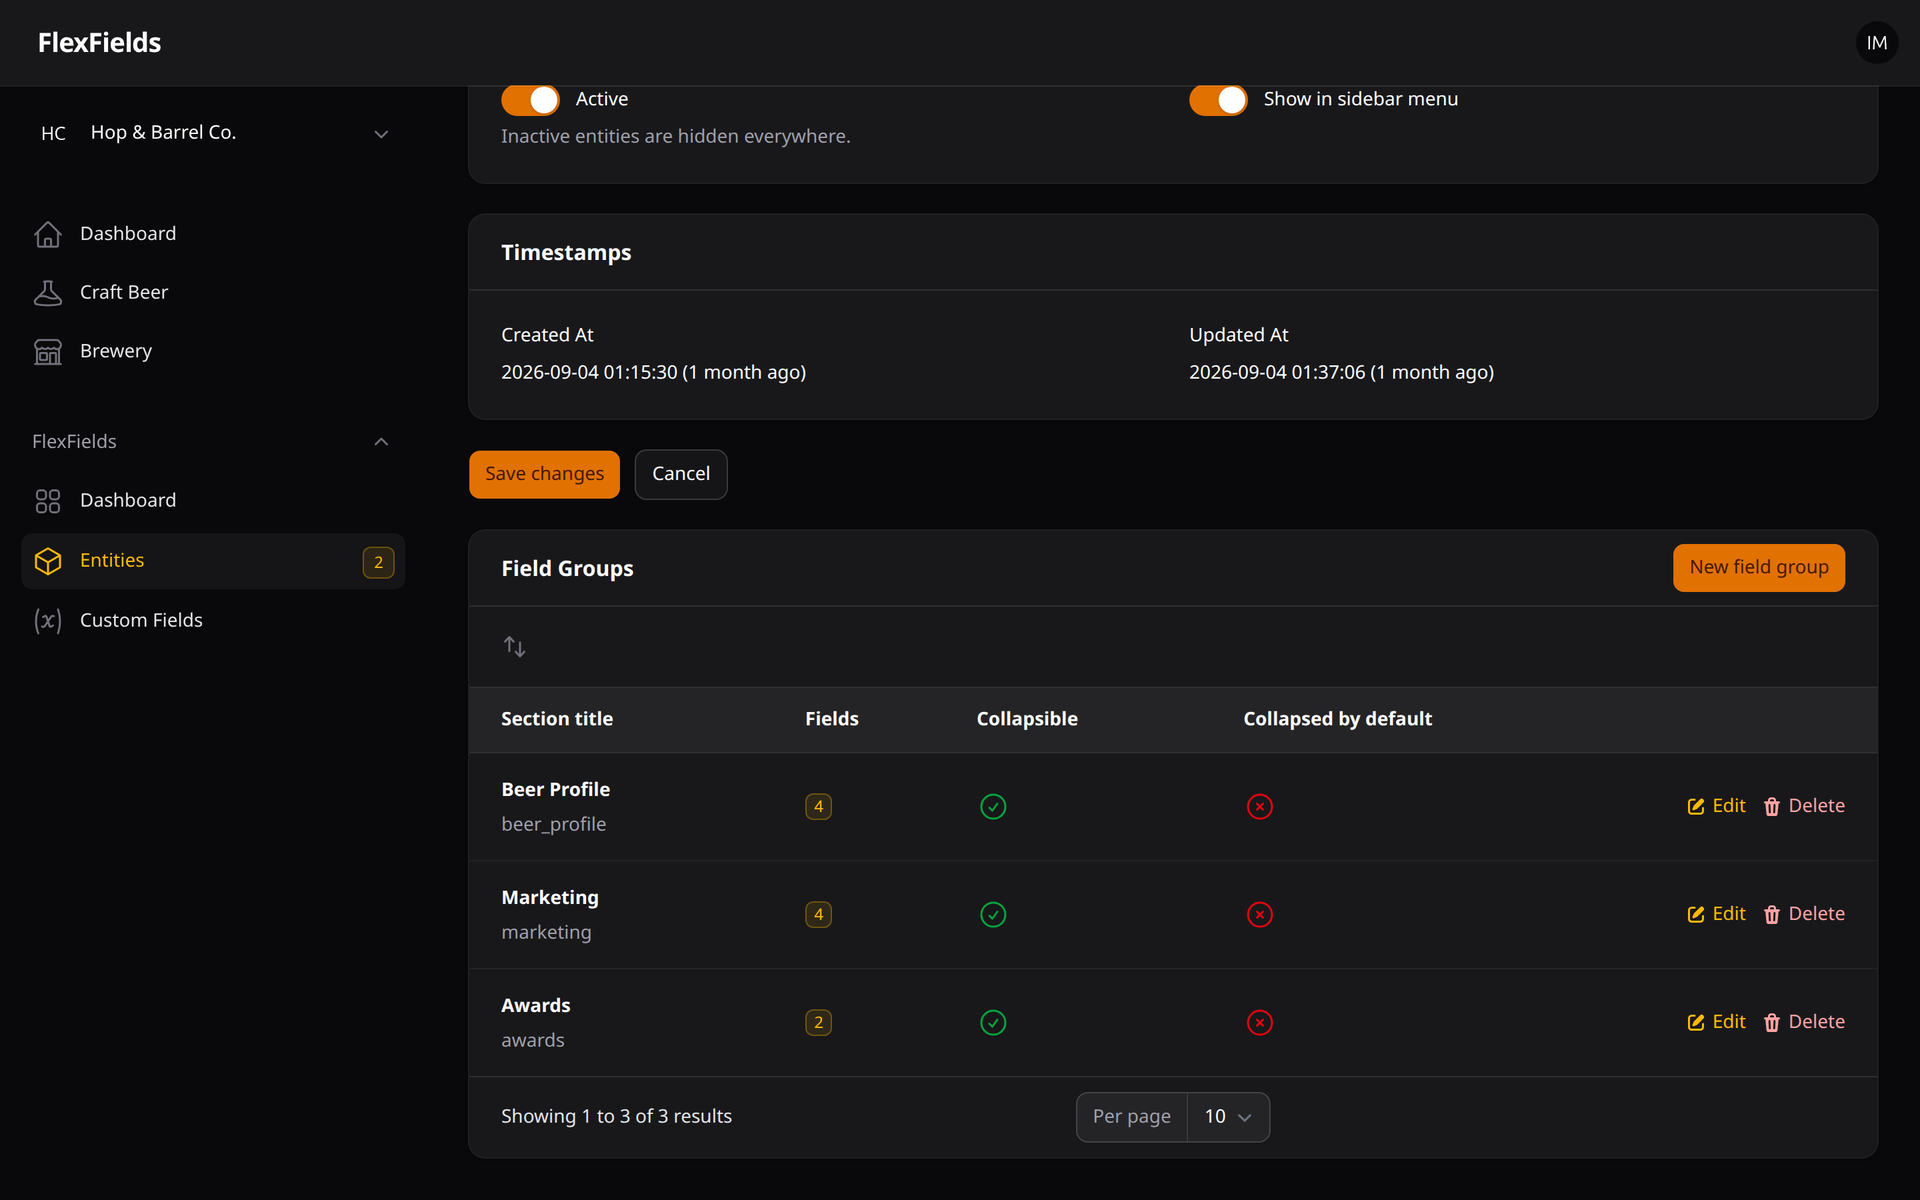Screen dimensions: 1920x1200
Task: Click the house icon beside Dashboard
Action: [48, 234]
